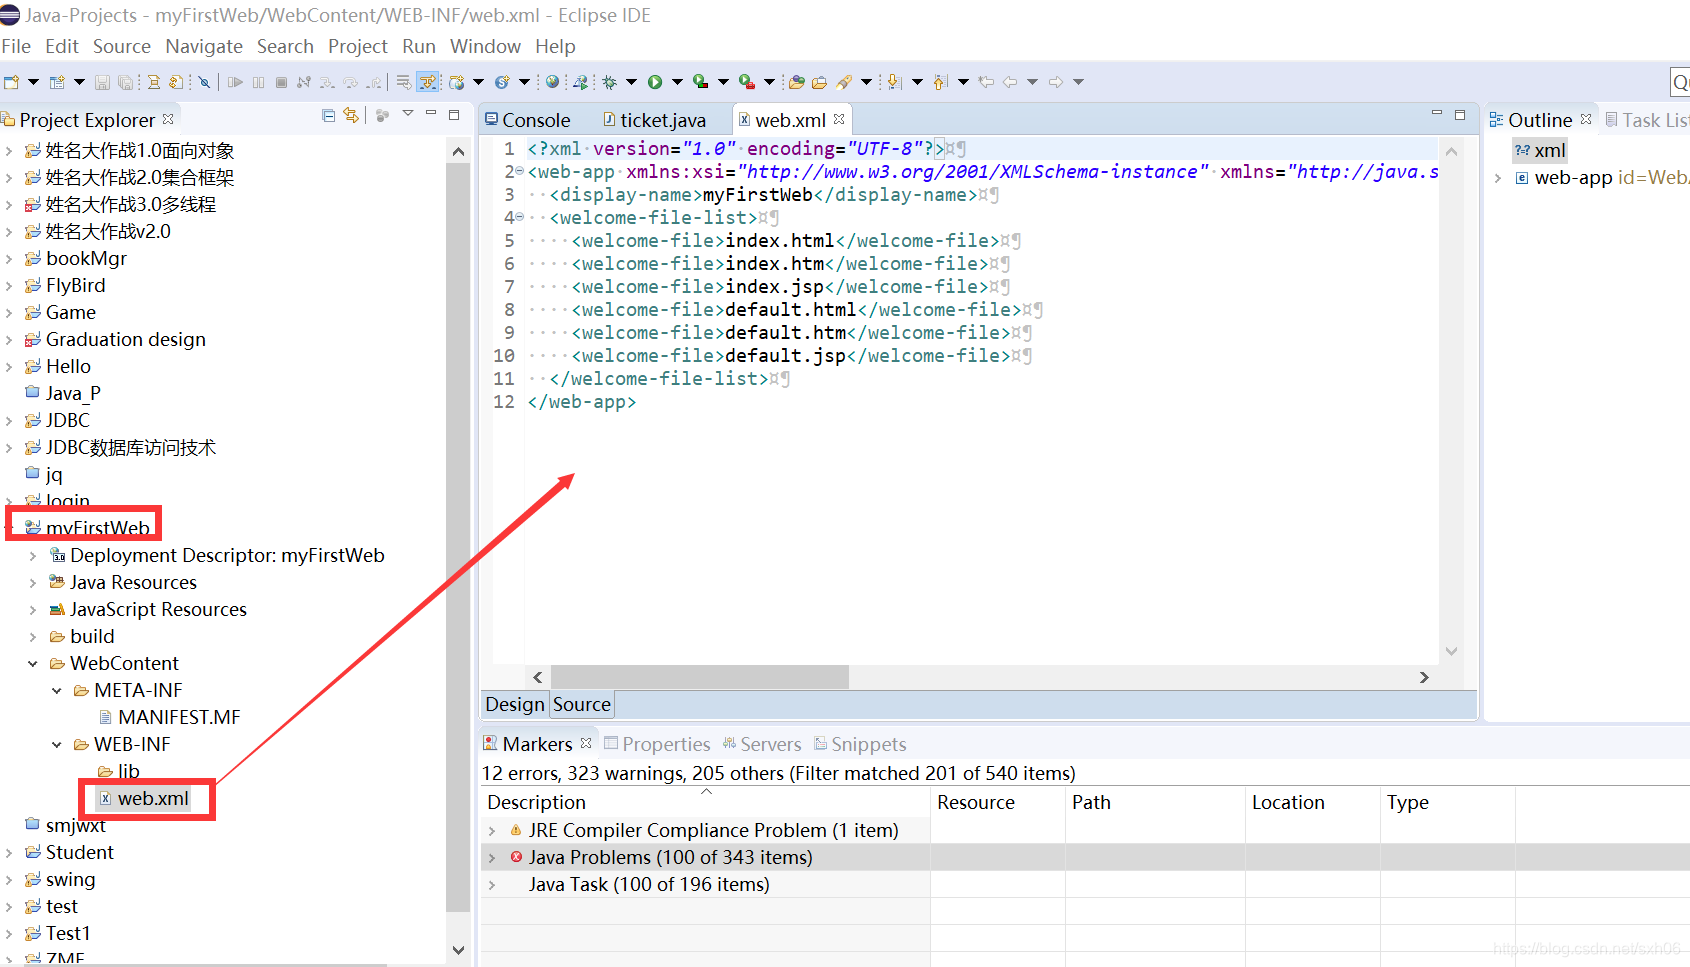Screen dimensions: 1690x967
Task: Click the Resource column header
Action: point(976,802)
